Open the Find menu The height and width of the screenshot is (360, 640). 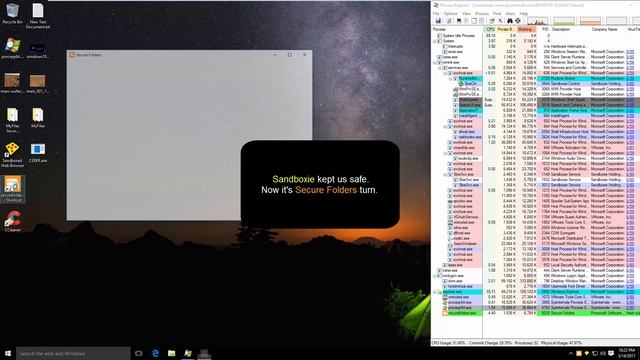pyautogui.click(x=497, y=13)
